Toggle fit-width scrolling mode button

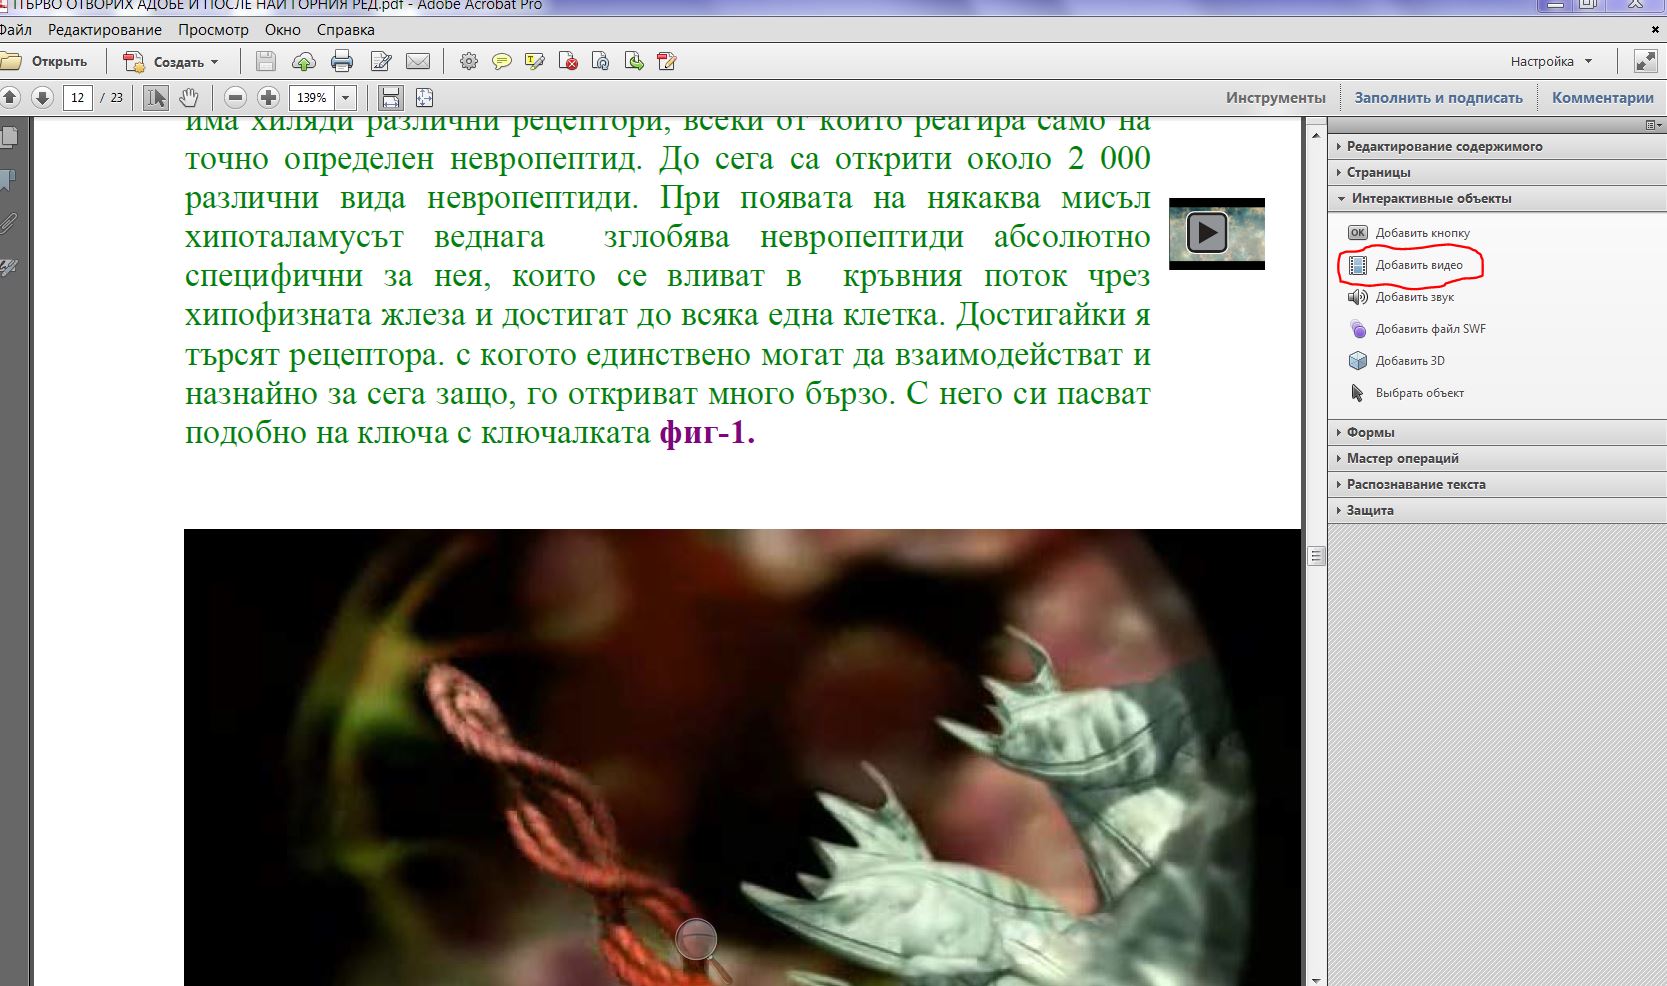tap(391, 98)
